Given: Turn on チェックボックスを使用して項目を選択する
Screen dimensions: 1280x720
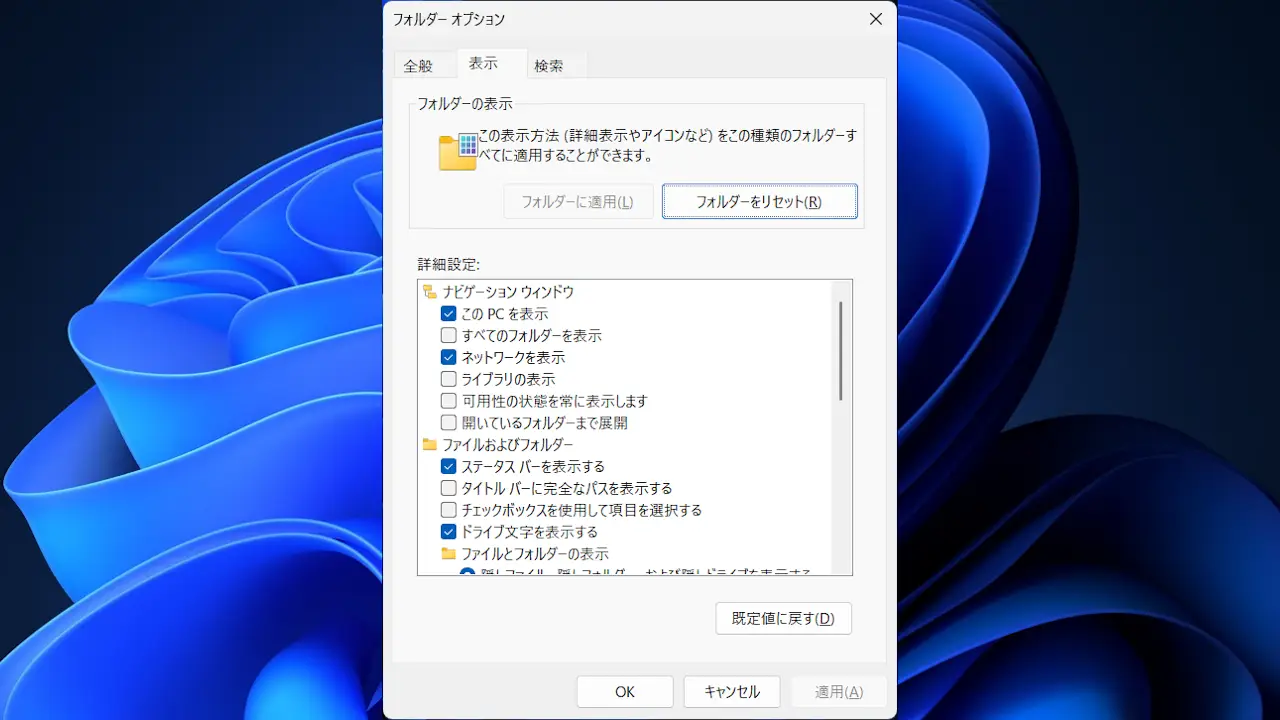Looking at the screenshot, I should click(x=448, y=510).
